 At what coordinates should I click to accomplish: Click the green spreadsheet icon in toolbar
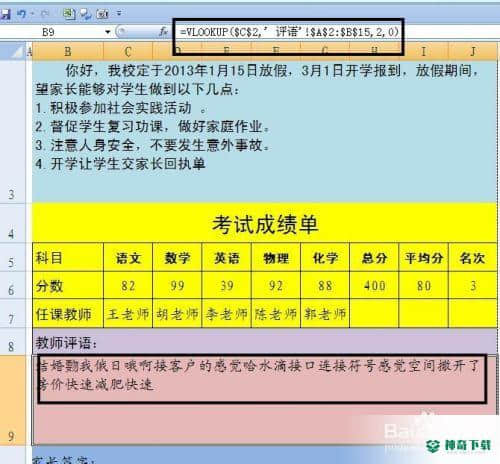tap(70, 14)
